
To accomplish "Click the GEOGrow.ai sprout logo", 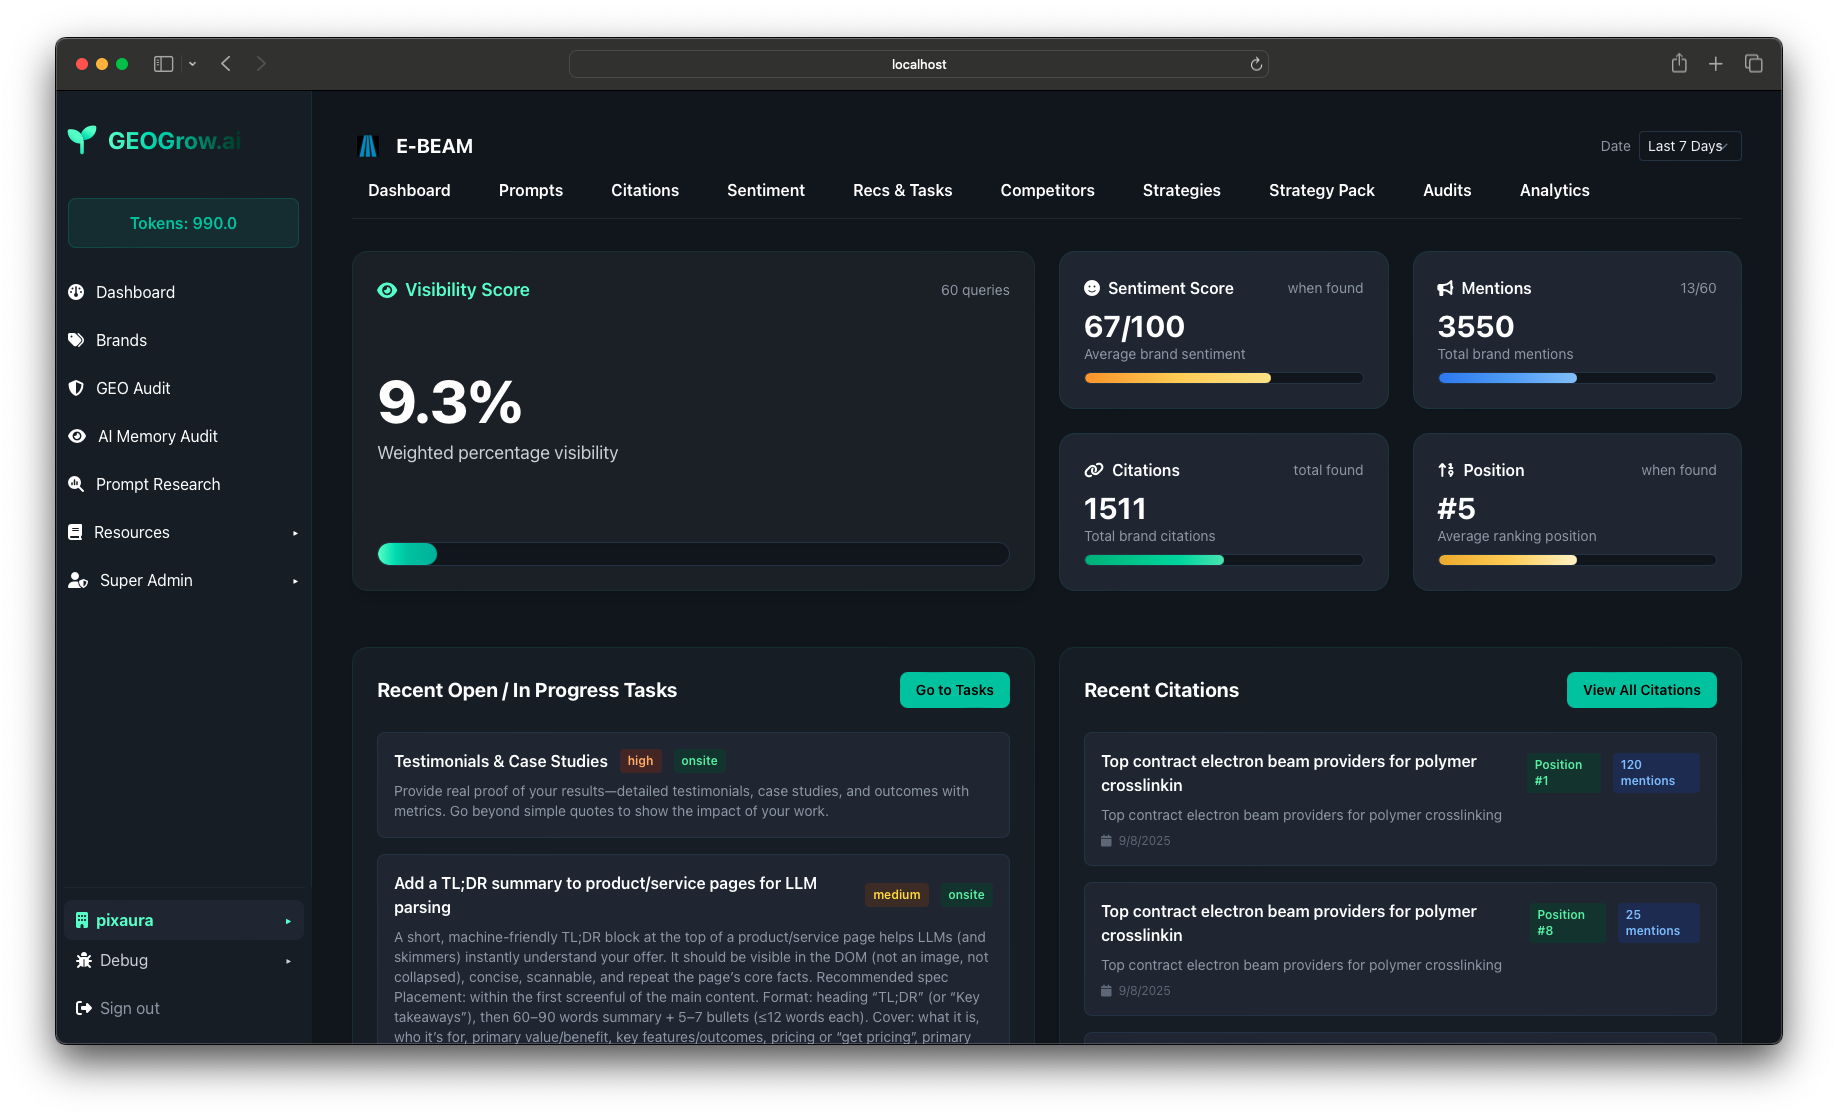I will [x=82, y=140].
